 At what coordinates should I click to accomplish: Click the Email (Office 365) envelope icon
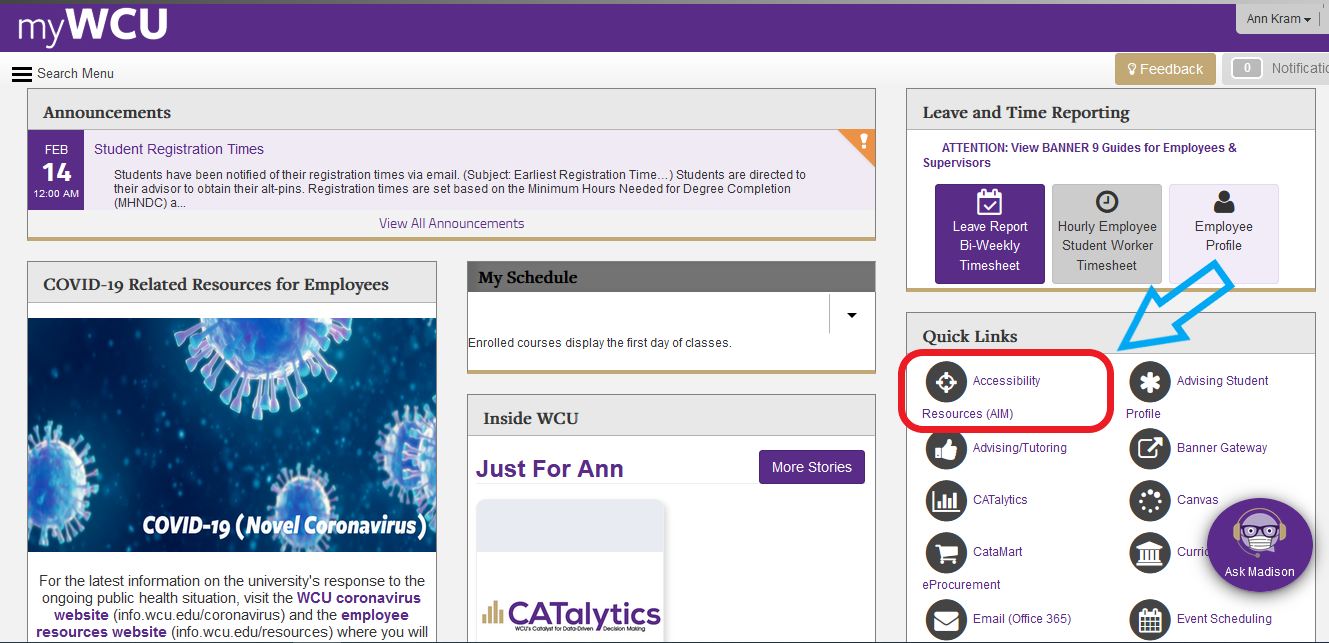click(x=946, y=619)
